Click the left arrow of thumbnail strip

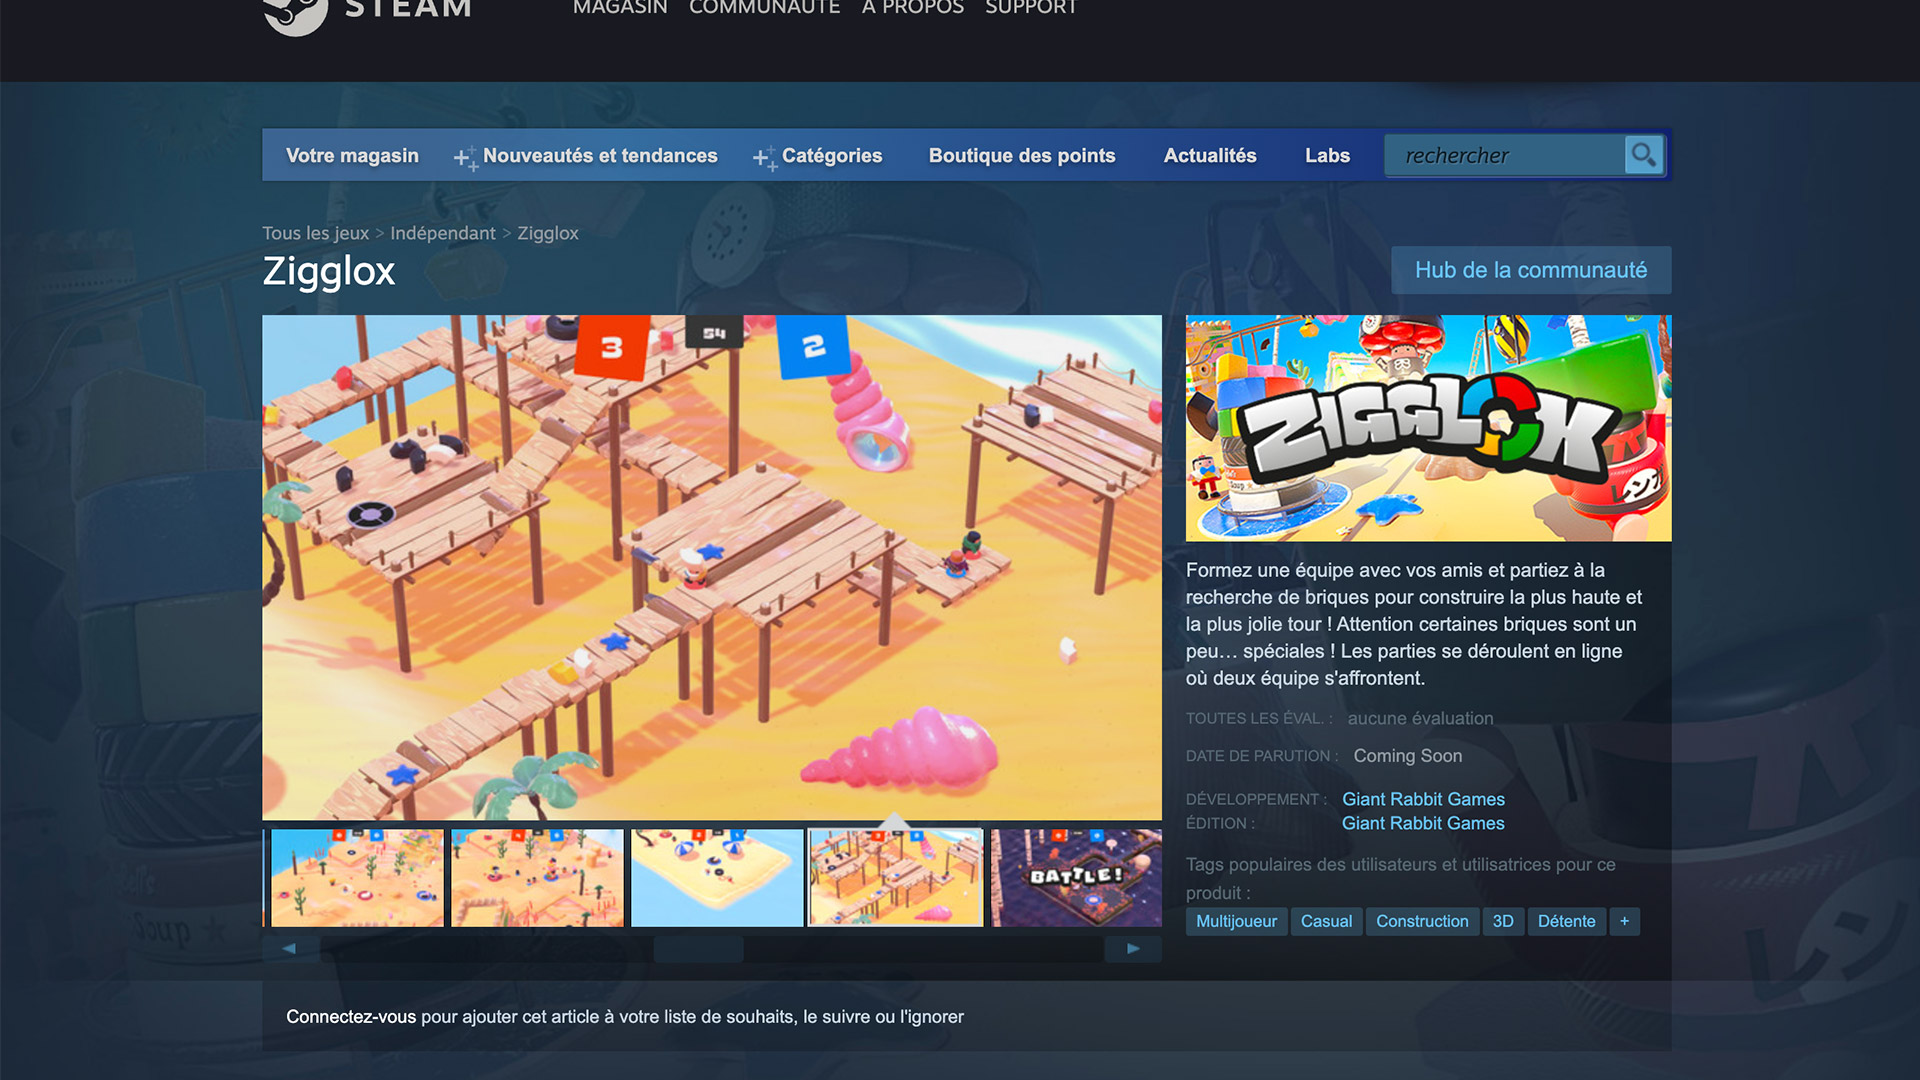(290, 949)
